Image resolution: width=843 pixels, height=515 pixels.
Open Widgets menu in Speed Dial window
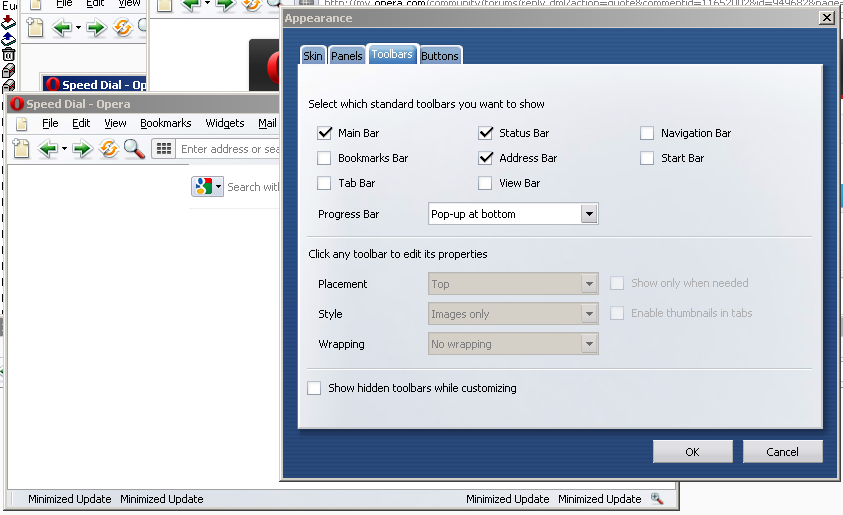tap(225, 123)
